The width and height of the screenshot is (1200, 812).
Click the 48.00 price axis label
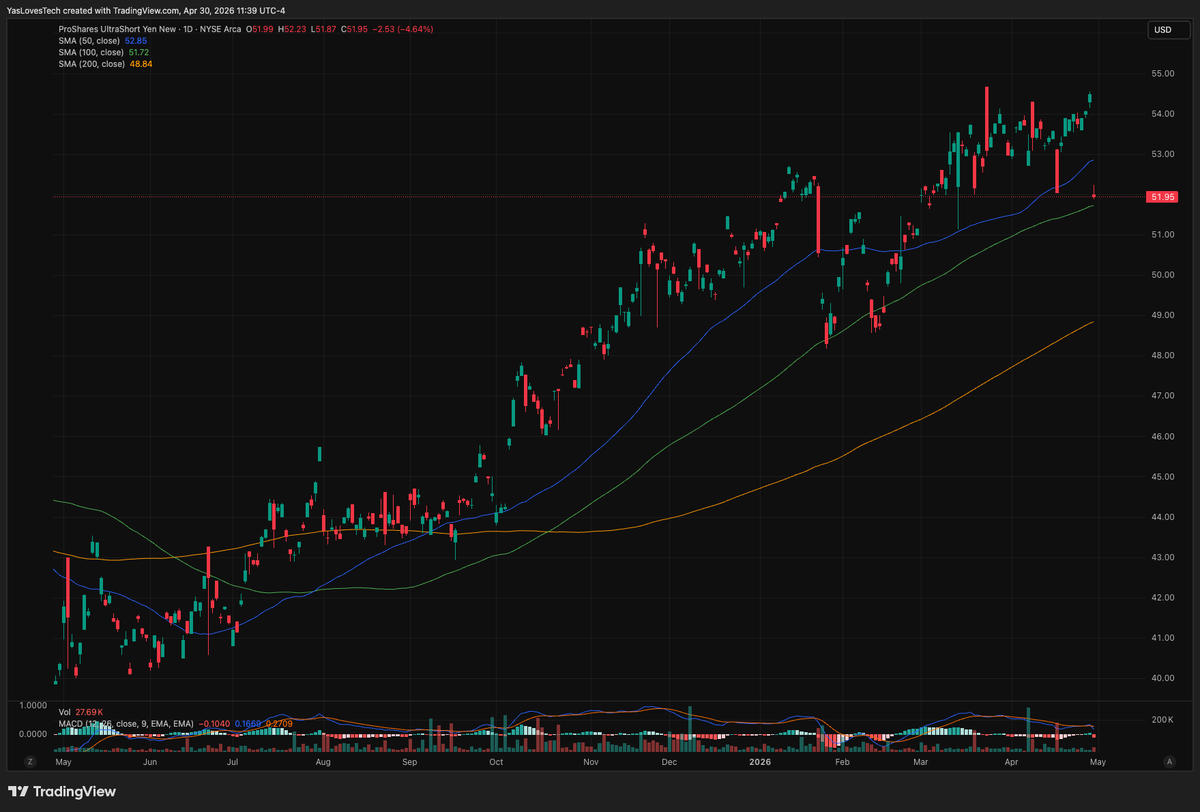coord(1162,356)
